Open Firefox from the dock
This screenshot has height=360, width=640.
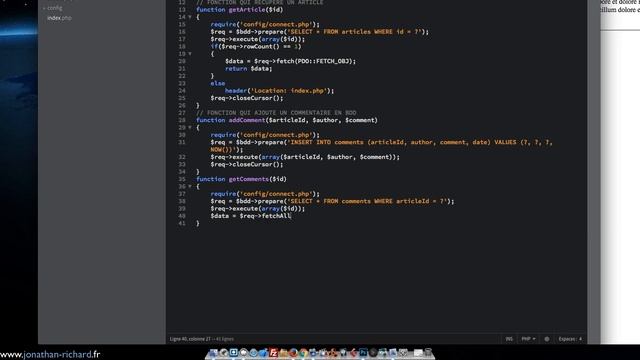tap(293, 353)
